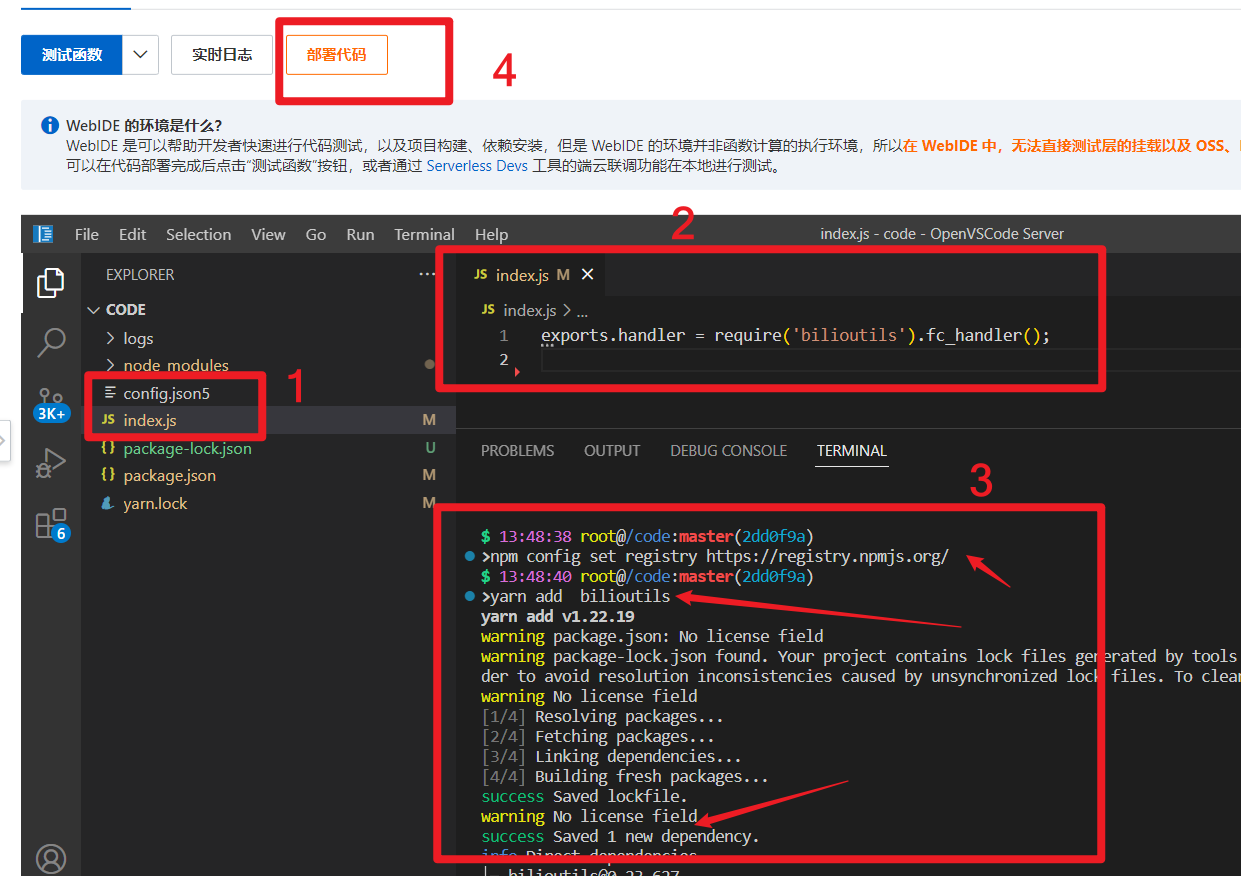Expand the logs folder
Screen dimensions: 1241x876
pyautogui.click(x=111, y=338)
